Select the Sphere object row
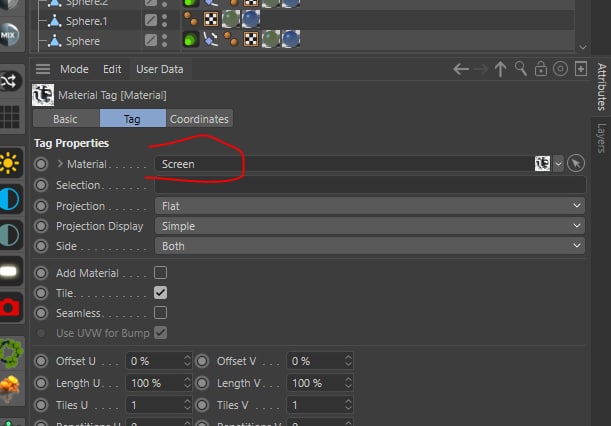 83,41
